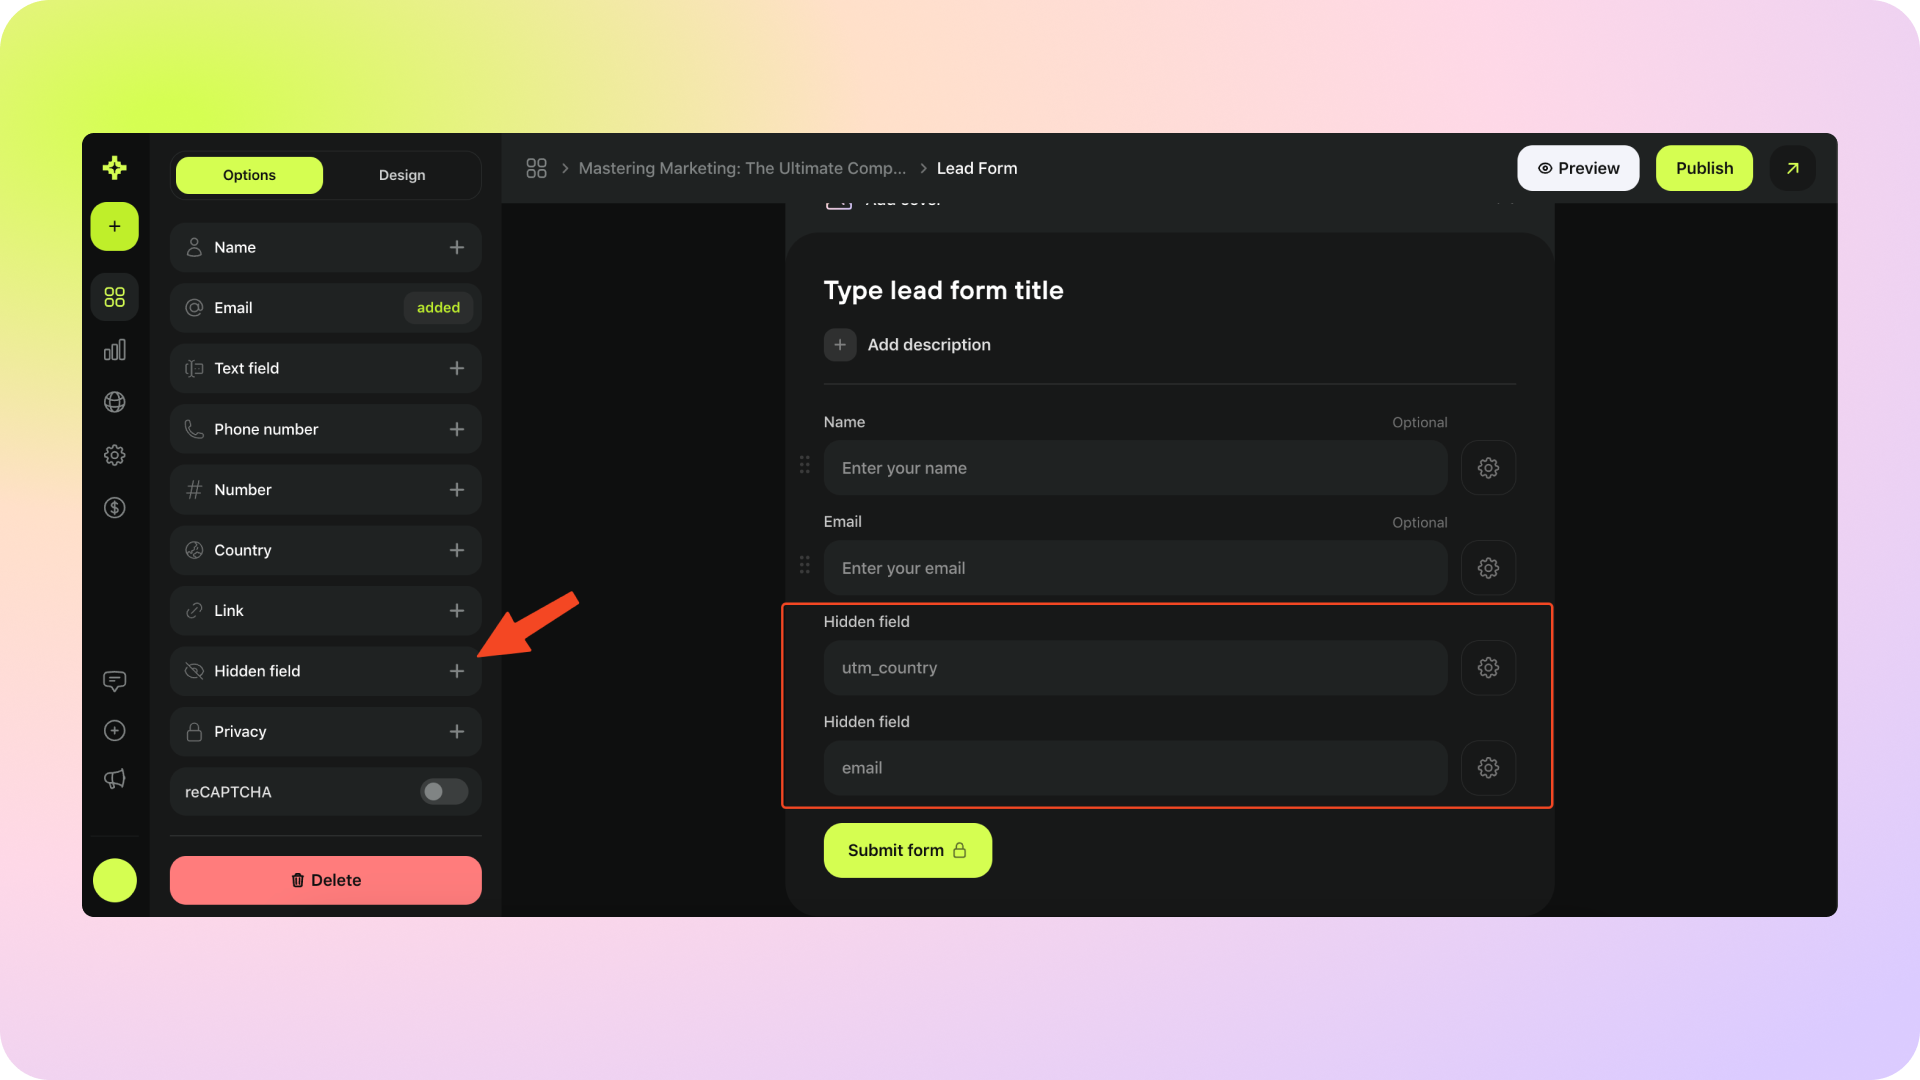The height and width of the screenshot is (1080, 1920).
Task: Add a Text field with its plus
Action: [x=456, y=368]
